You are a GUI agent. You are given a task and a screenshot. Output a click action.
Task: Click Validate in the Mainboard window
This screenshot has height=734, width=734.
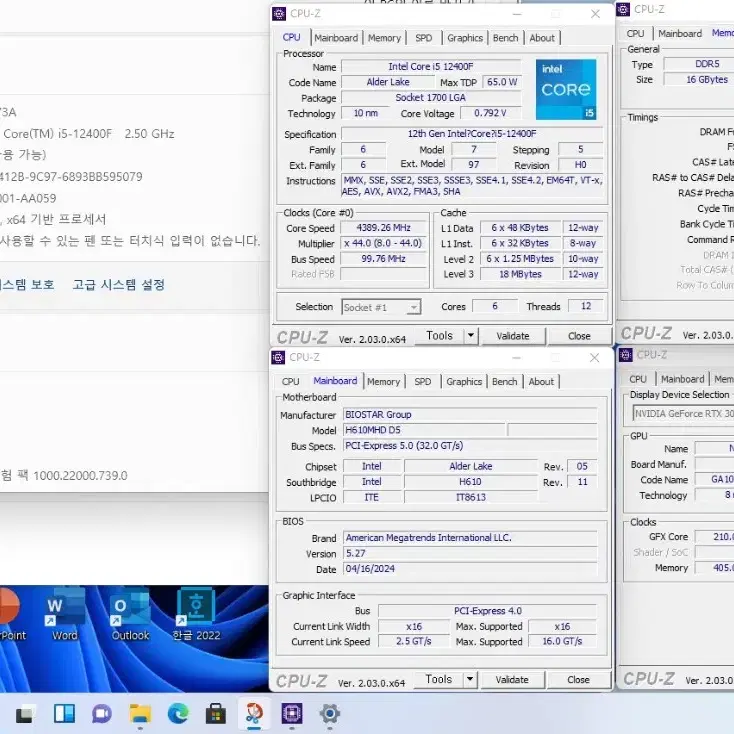pos(512,680)
